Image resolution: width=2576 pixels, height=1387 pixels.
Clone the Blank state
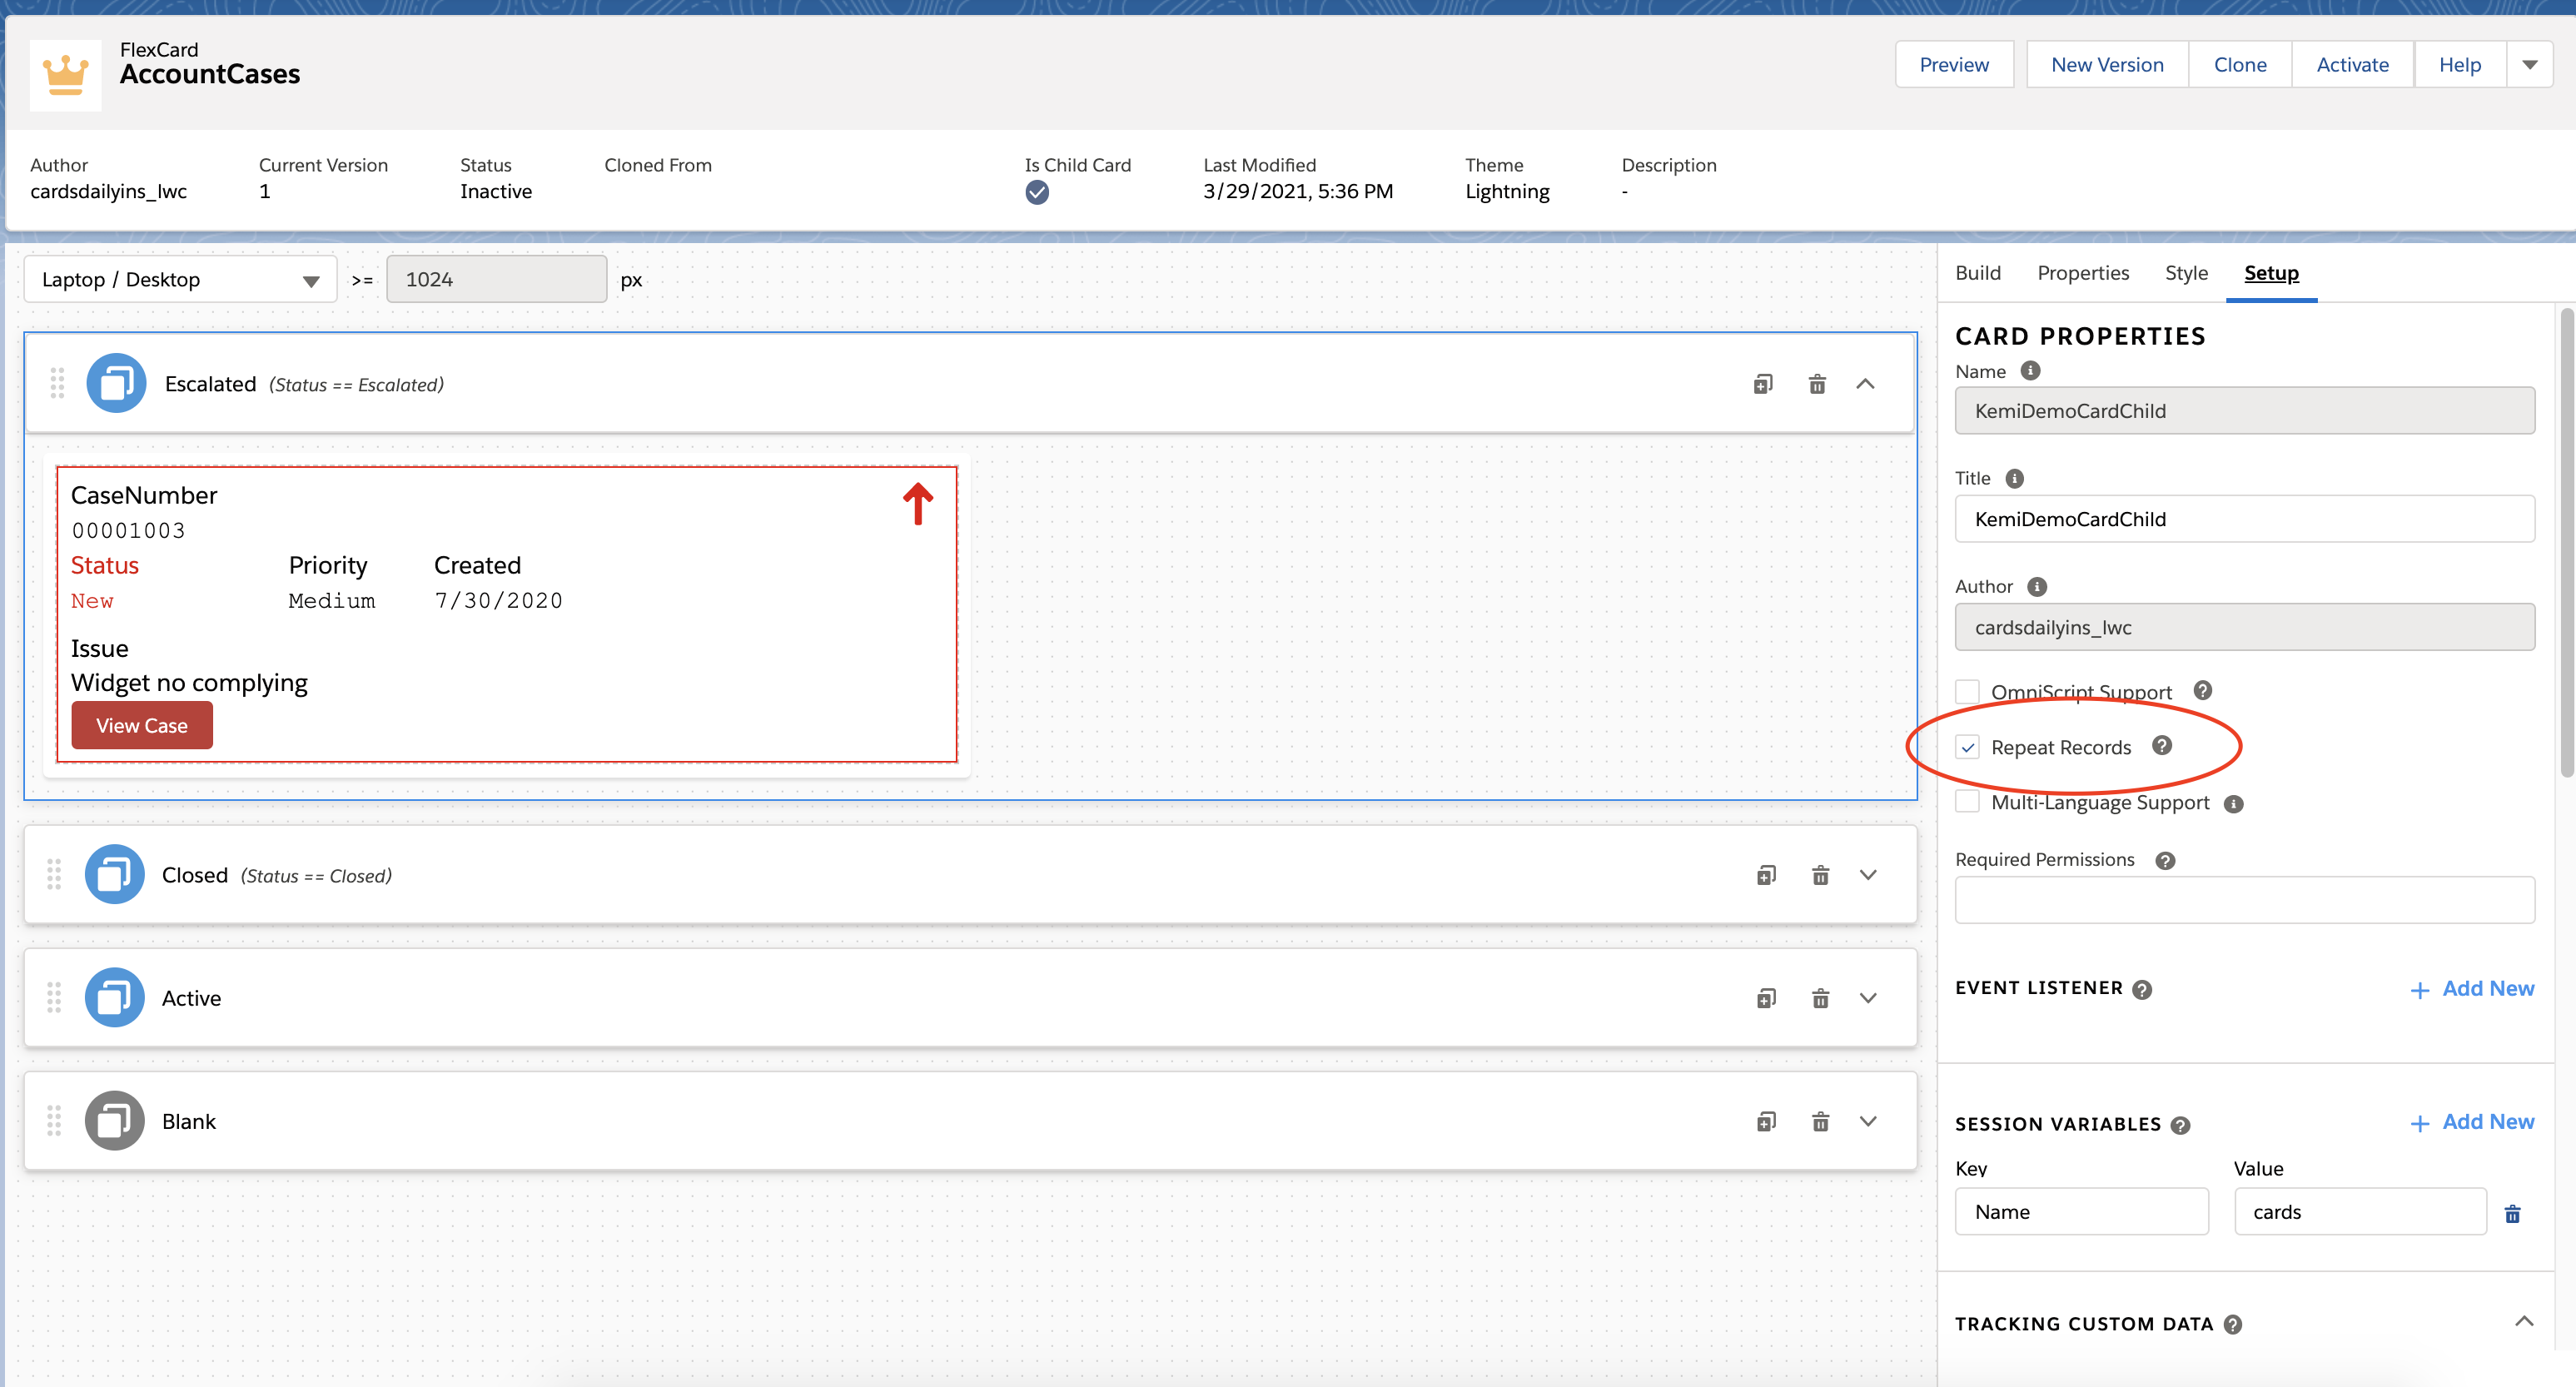click(x=1766, y=1121)
